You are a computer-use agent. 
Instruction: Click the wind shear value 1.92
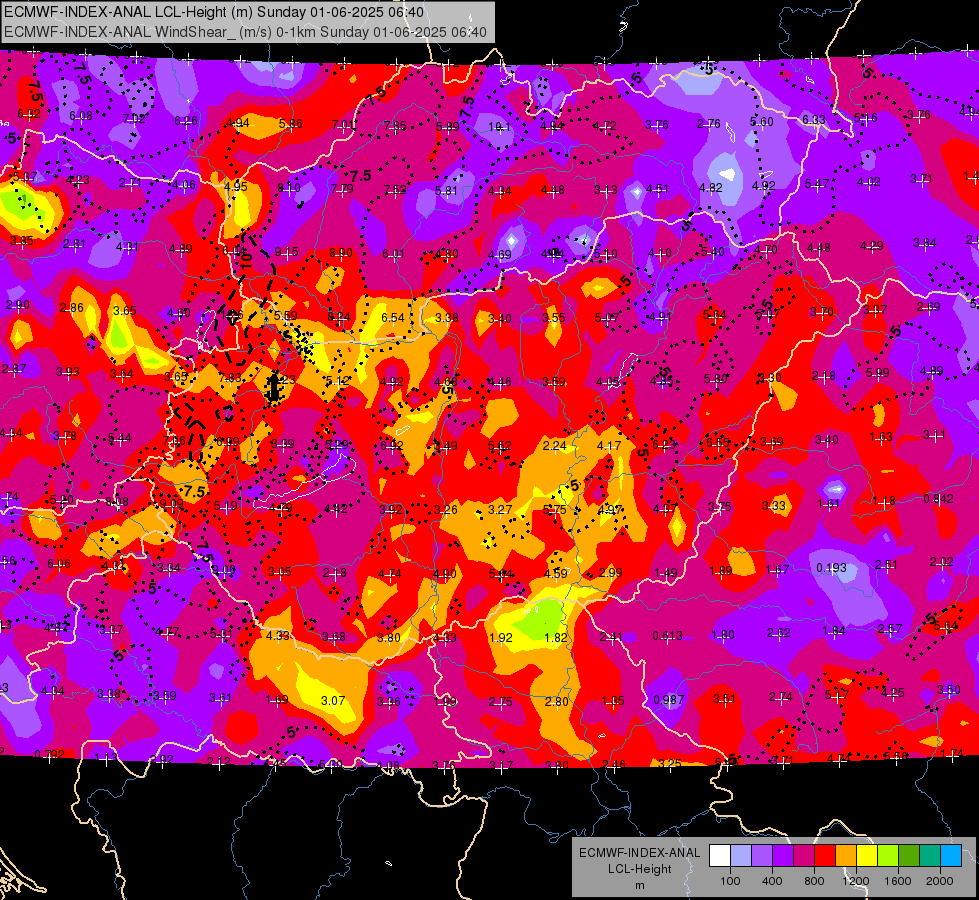pyautogui.click(x=501, y=638)
